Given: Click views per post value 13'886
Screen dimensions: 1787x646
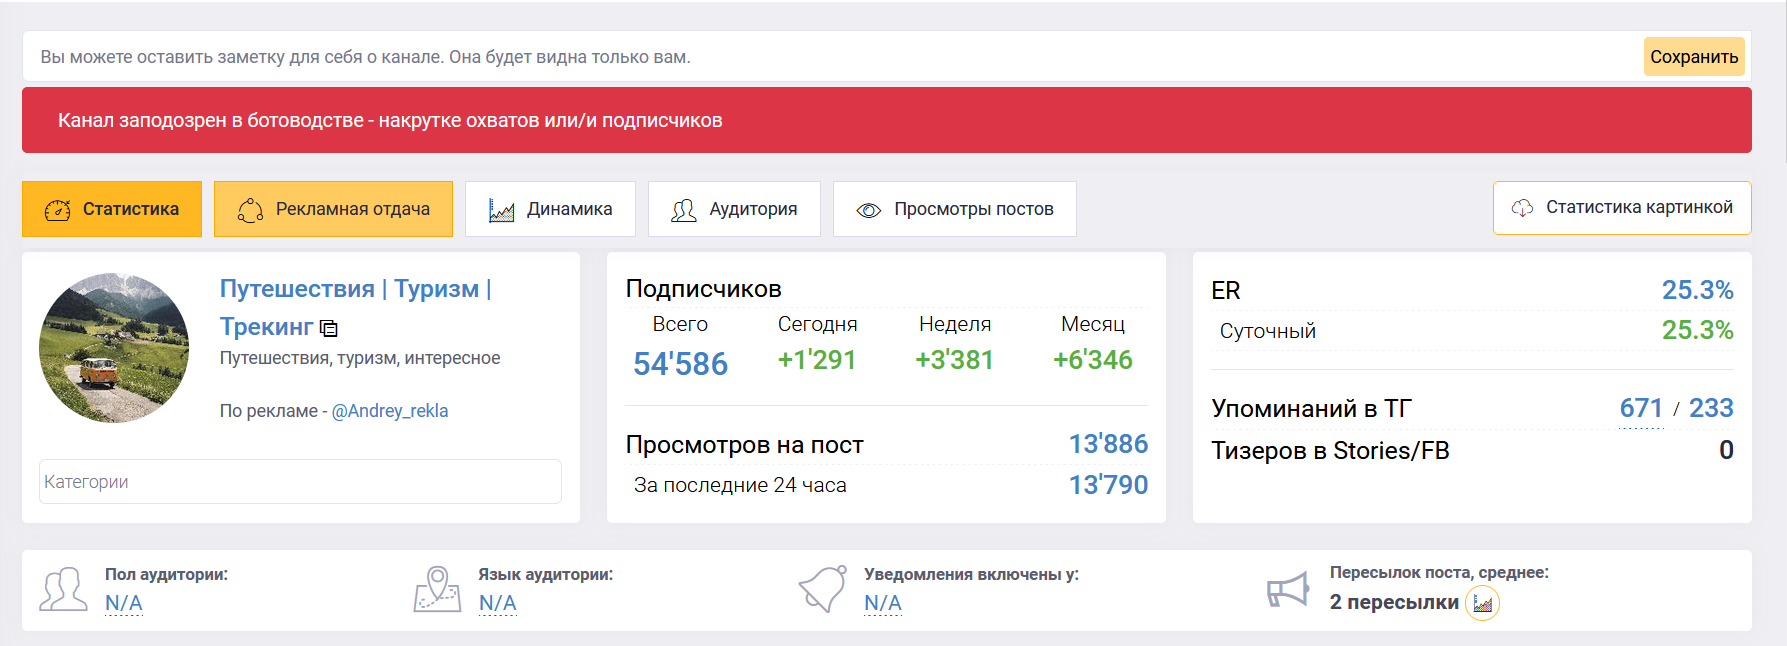Looking at the screenshot, I should [x=1108, y=444].
